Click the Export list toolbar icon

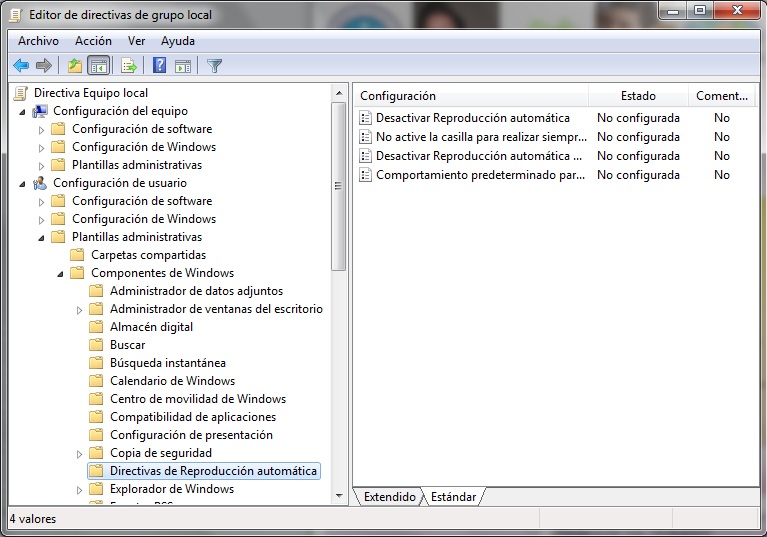click(x=129, y=65)
